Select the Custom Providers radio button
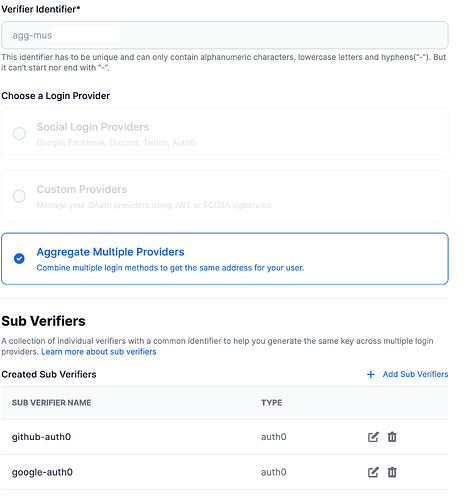Screen dimensions: 472x500 click(19, 196)
